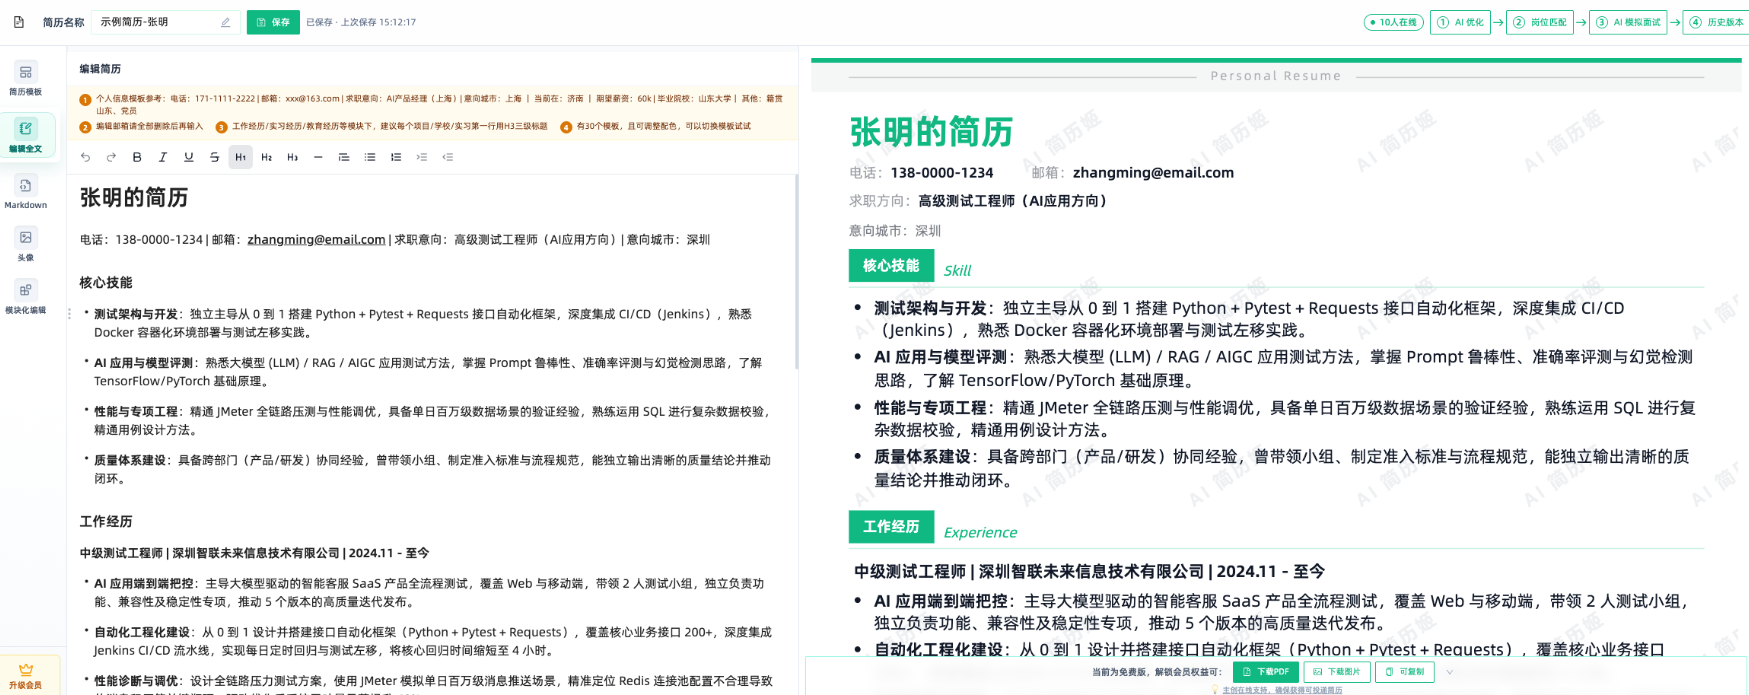
Task: Toggle bulleted list formatting
Action: point(370,157)
